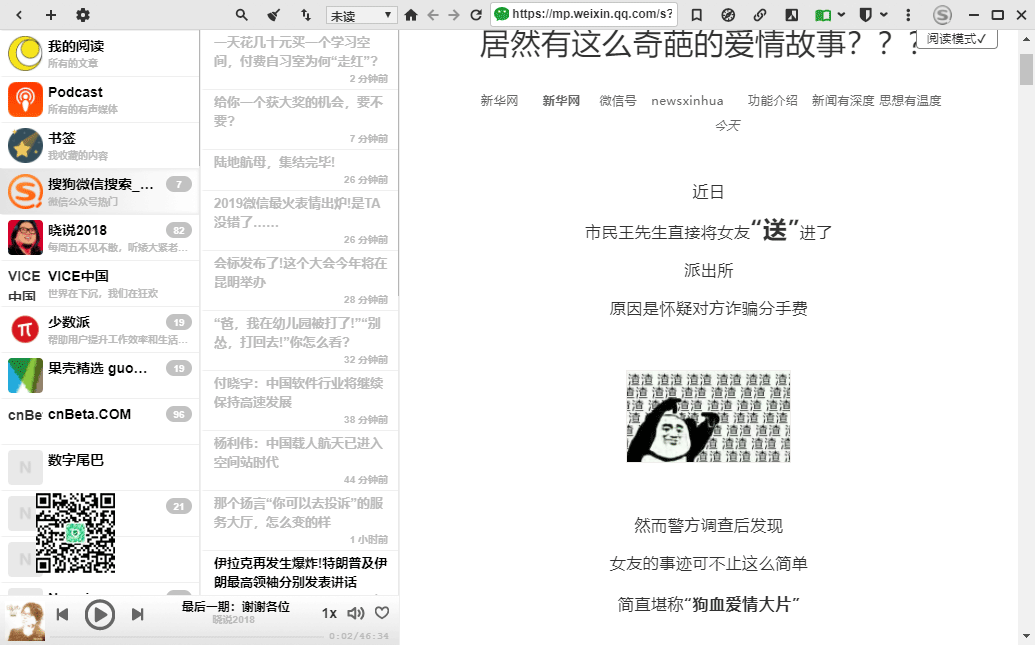The height and width of the screenshot is (645, 1035).
Task: Click the sort order arrows icon
Action: click(x=306, y=15)
